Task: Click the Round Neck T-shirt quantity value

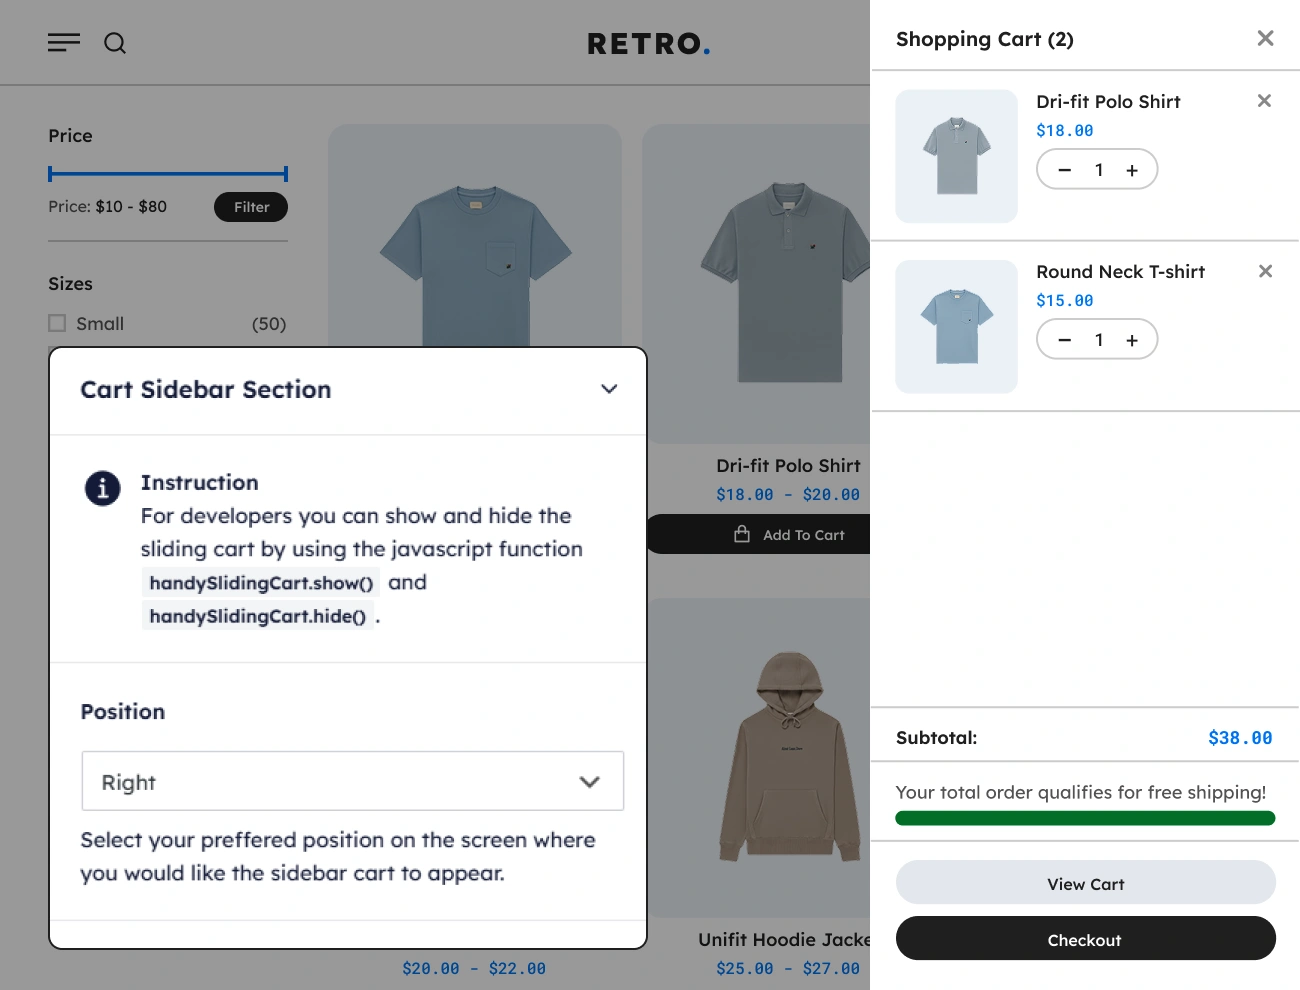Action: click(1098, 340)
